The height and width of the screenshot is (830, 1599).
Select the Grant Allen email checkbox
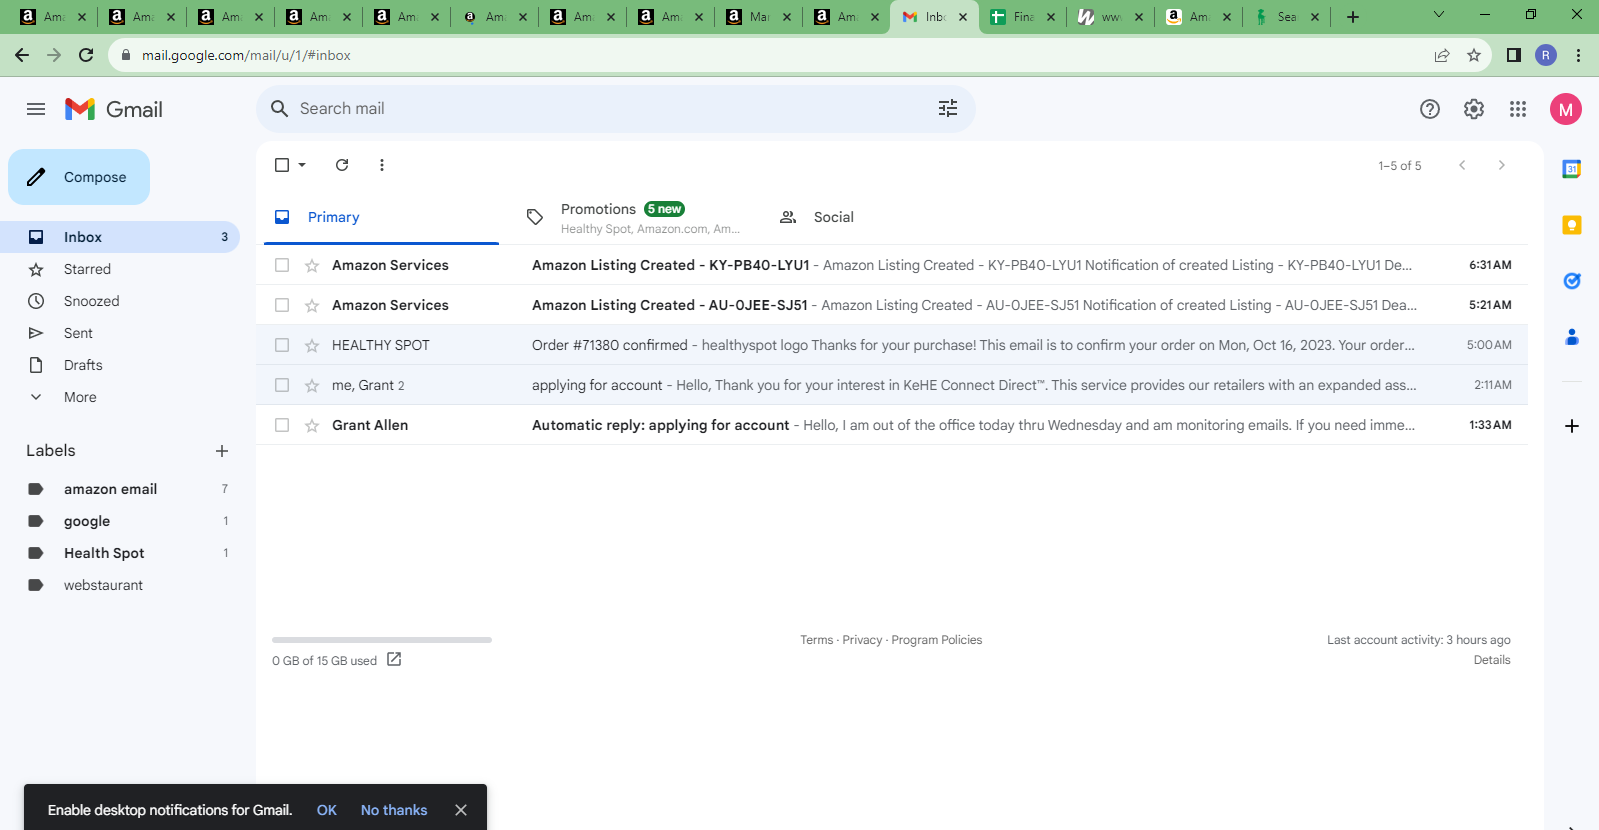282,425
